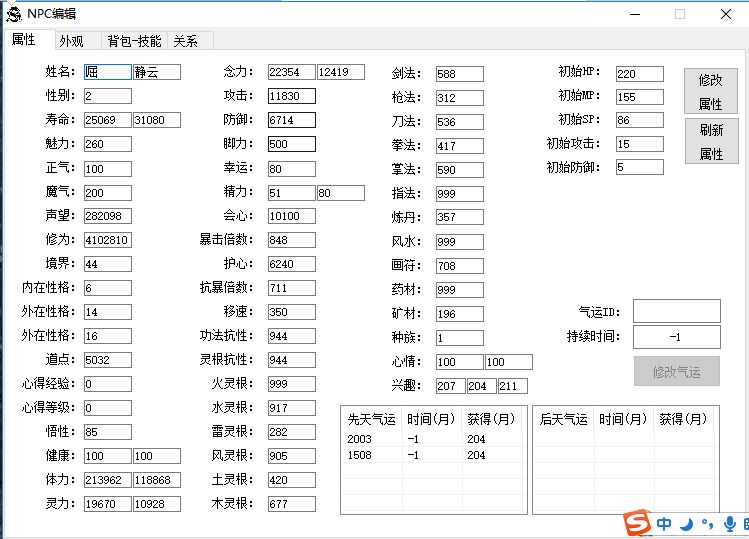Viewport: 749px width, 539px height.
Task: Click the 矿材 field showing 196
Action: 460,314
